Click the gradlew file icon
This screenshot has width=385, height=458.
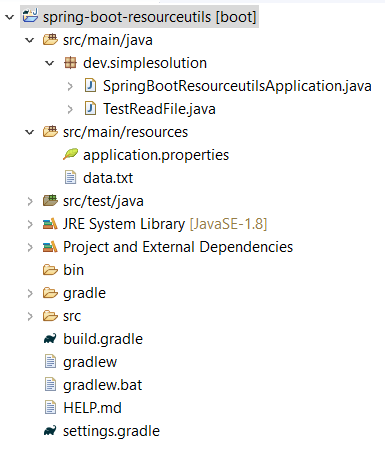pos(50,362)
